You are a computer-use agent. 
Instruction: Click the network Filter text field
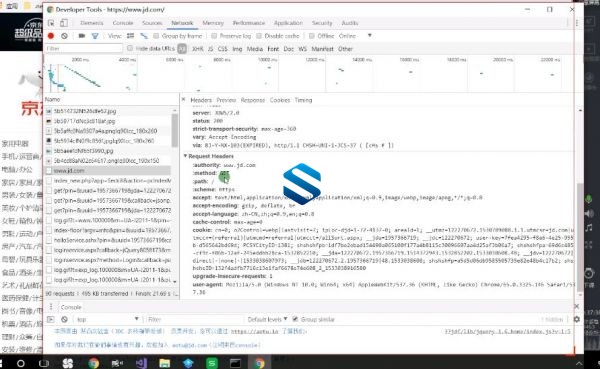pyautogui.click(x=83, y=48)
